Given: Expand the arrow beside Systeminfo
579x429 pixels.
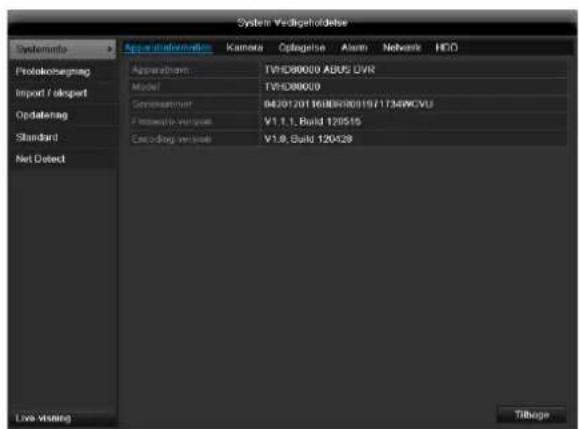Looking at the screenshot, I should click(x=109, y=49).
